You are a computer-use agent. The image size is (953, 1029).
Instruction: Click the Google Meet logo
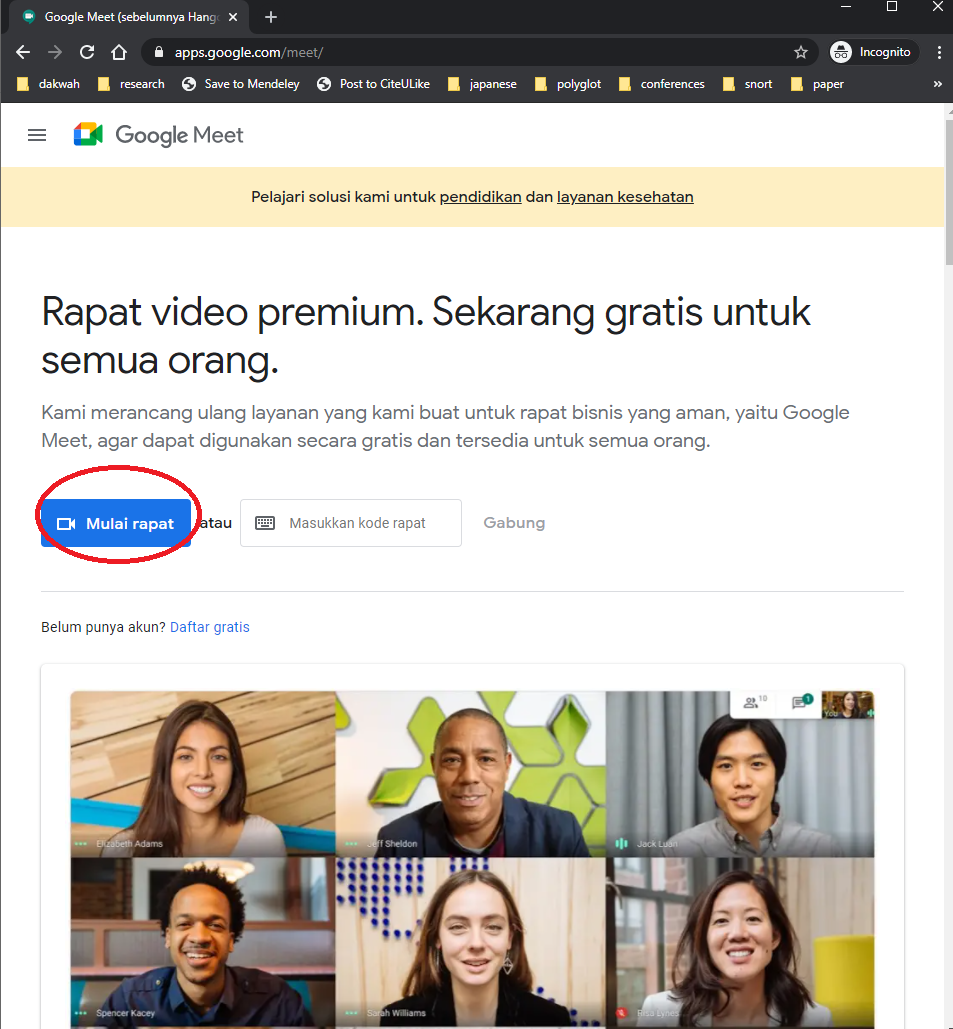[159, 135]
